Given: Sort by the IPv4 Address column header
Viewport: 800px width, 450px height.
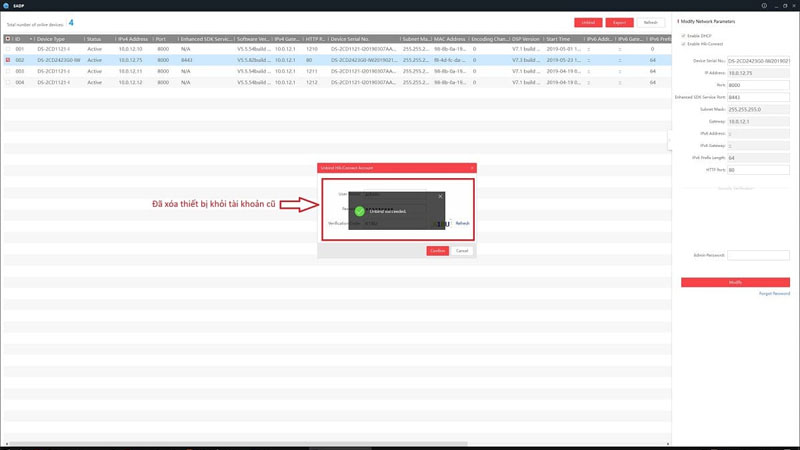Looking at the screenshot, I should click(x=132, y=38).
